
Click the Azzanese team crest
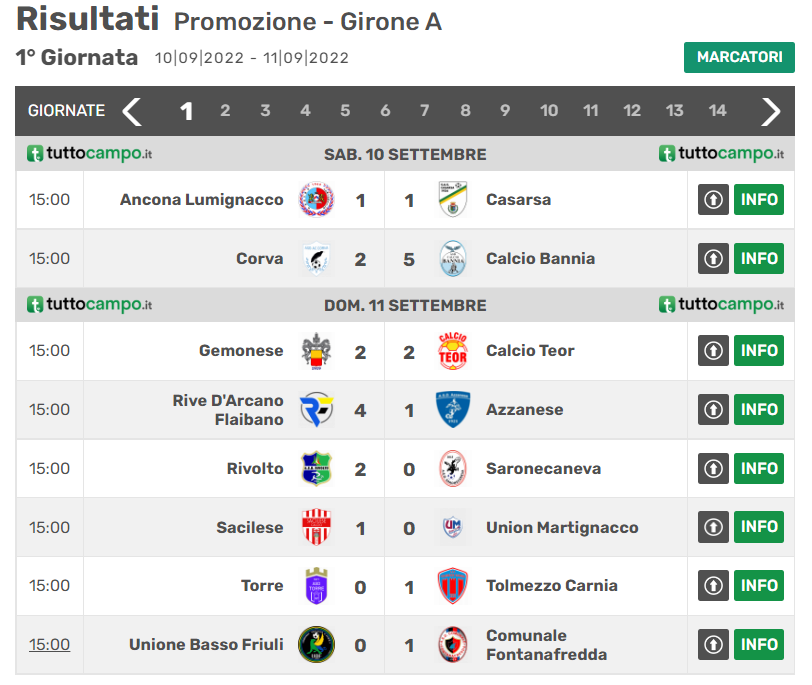453,409
